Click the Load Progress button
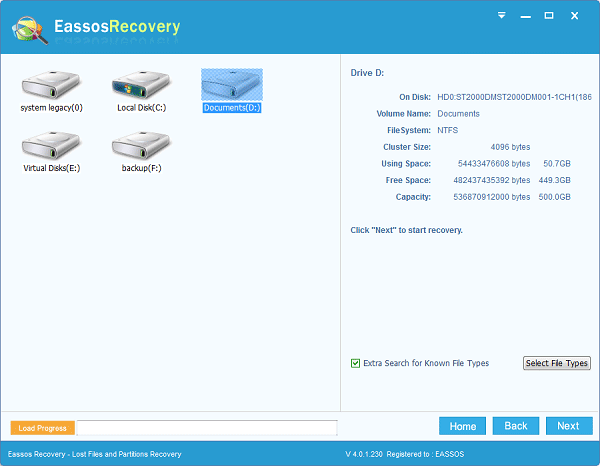The width and height of the screenshot is (600, 466). [x=42, y=428]
